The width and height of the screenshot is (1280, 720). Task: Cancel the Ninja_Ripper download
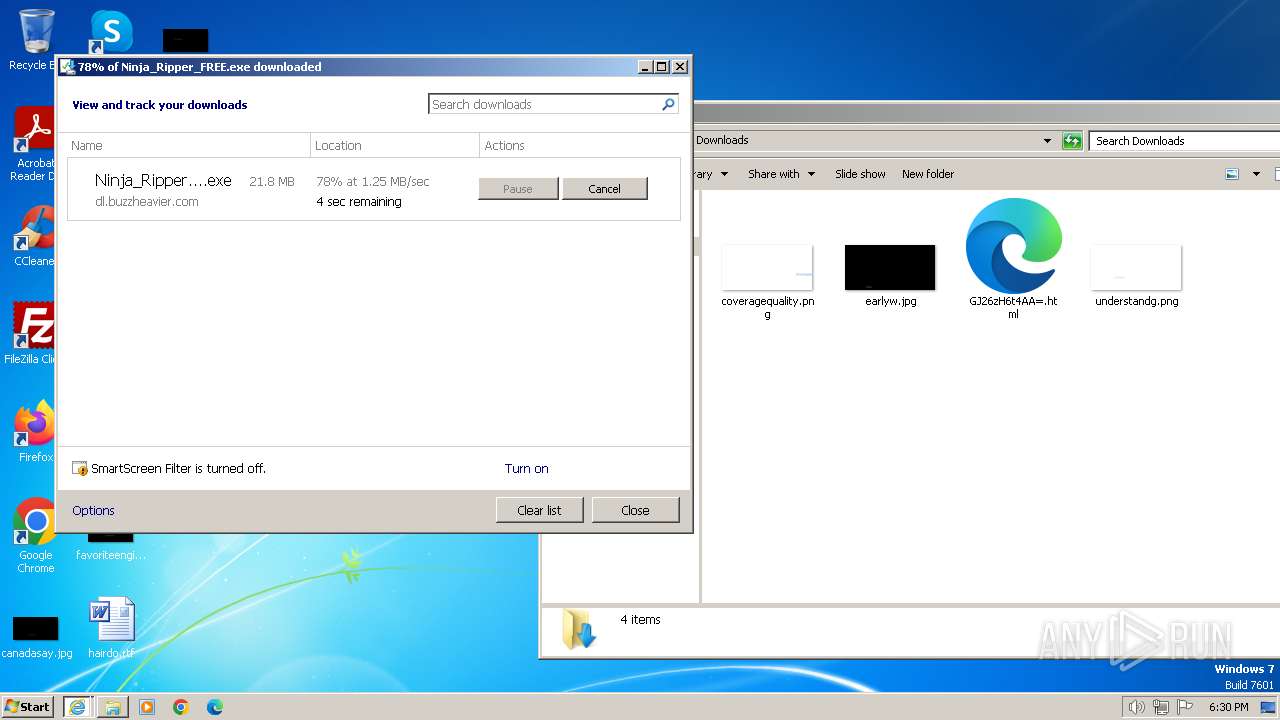pos(604,189)
